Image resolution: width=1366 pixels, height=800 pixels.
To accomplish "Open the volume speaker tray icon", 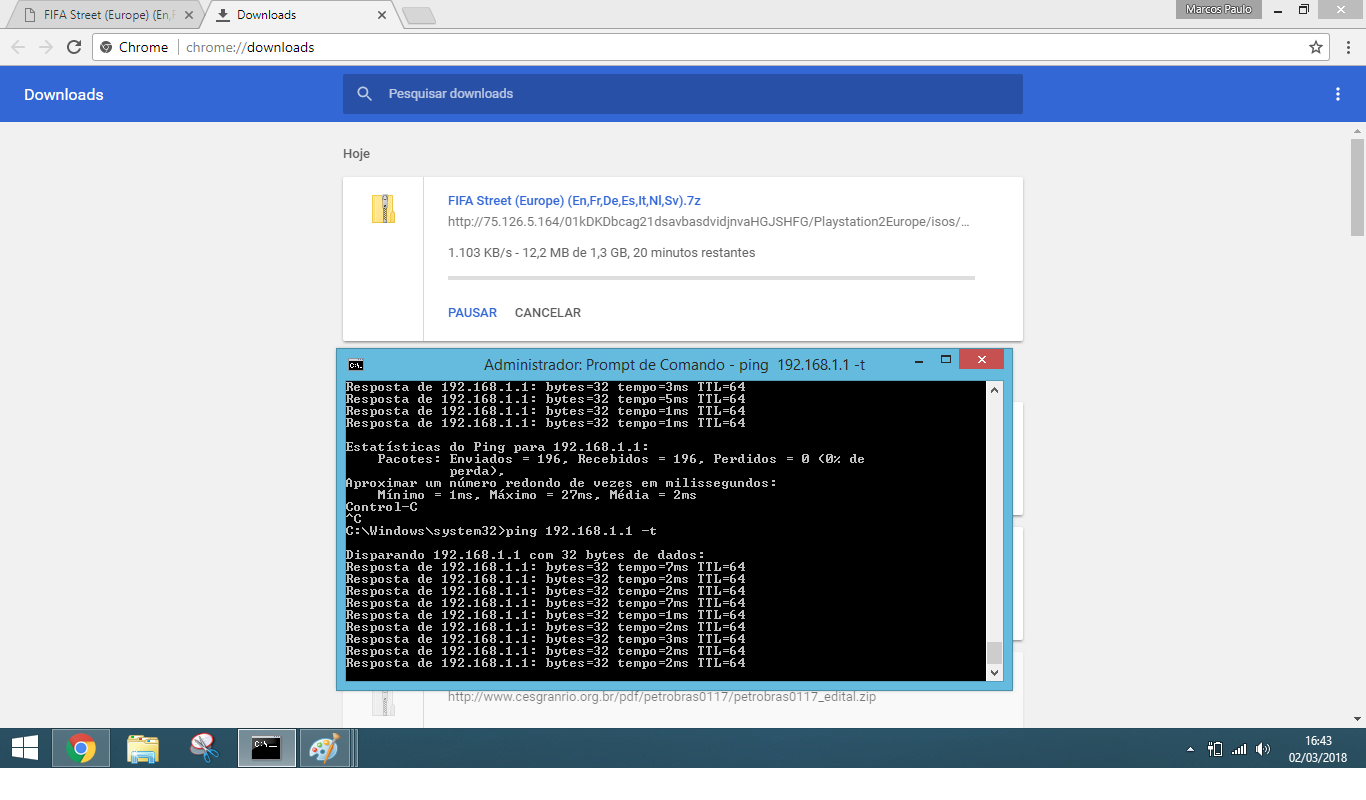I will [x=1263, y=749].
